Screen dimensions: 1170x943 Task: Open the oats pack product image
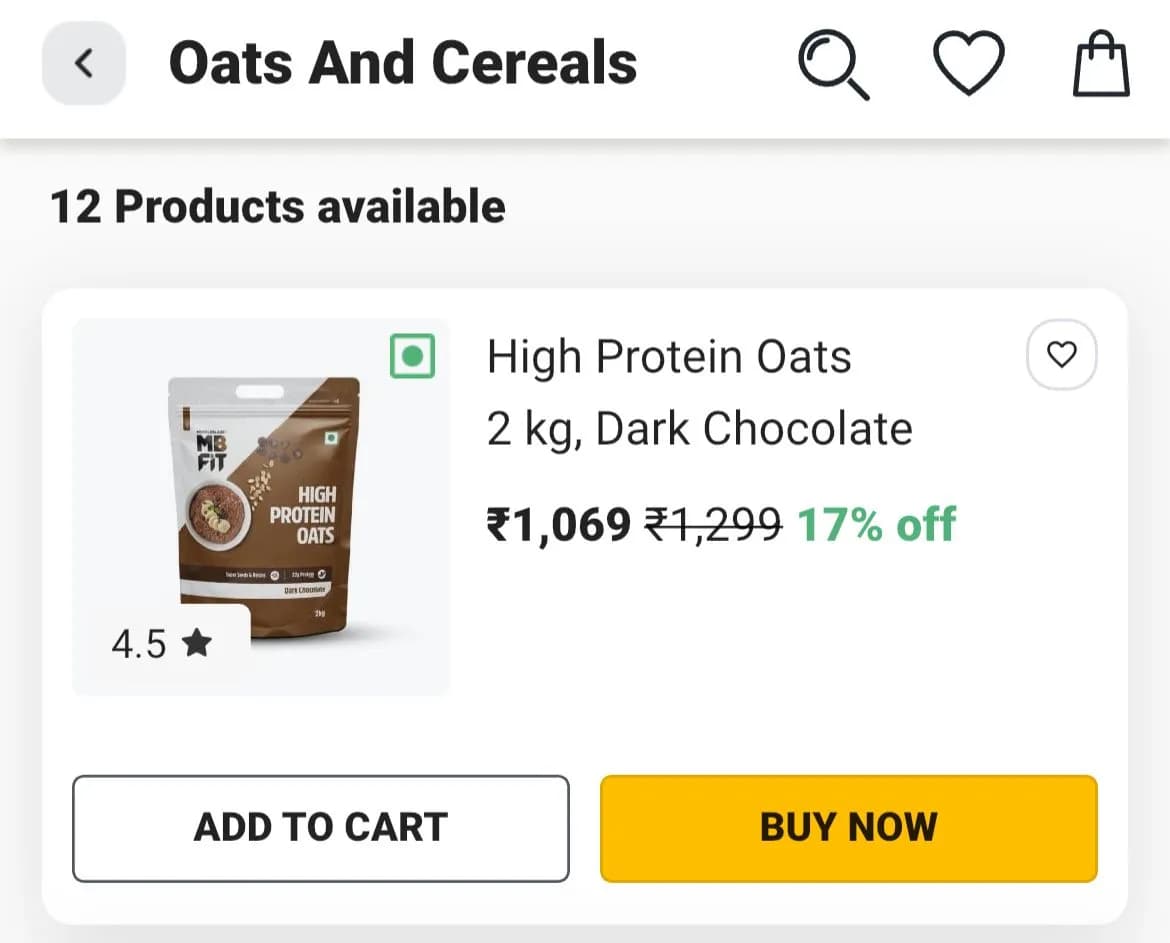click(262, 505)
